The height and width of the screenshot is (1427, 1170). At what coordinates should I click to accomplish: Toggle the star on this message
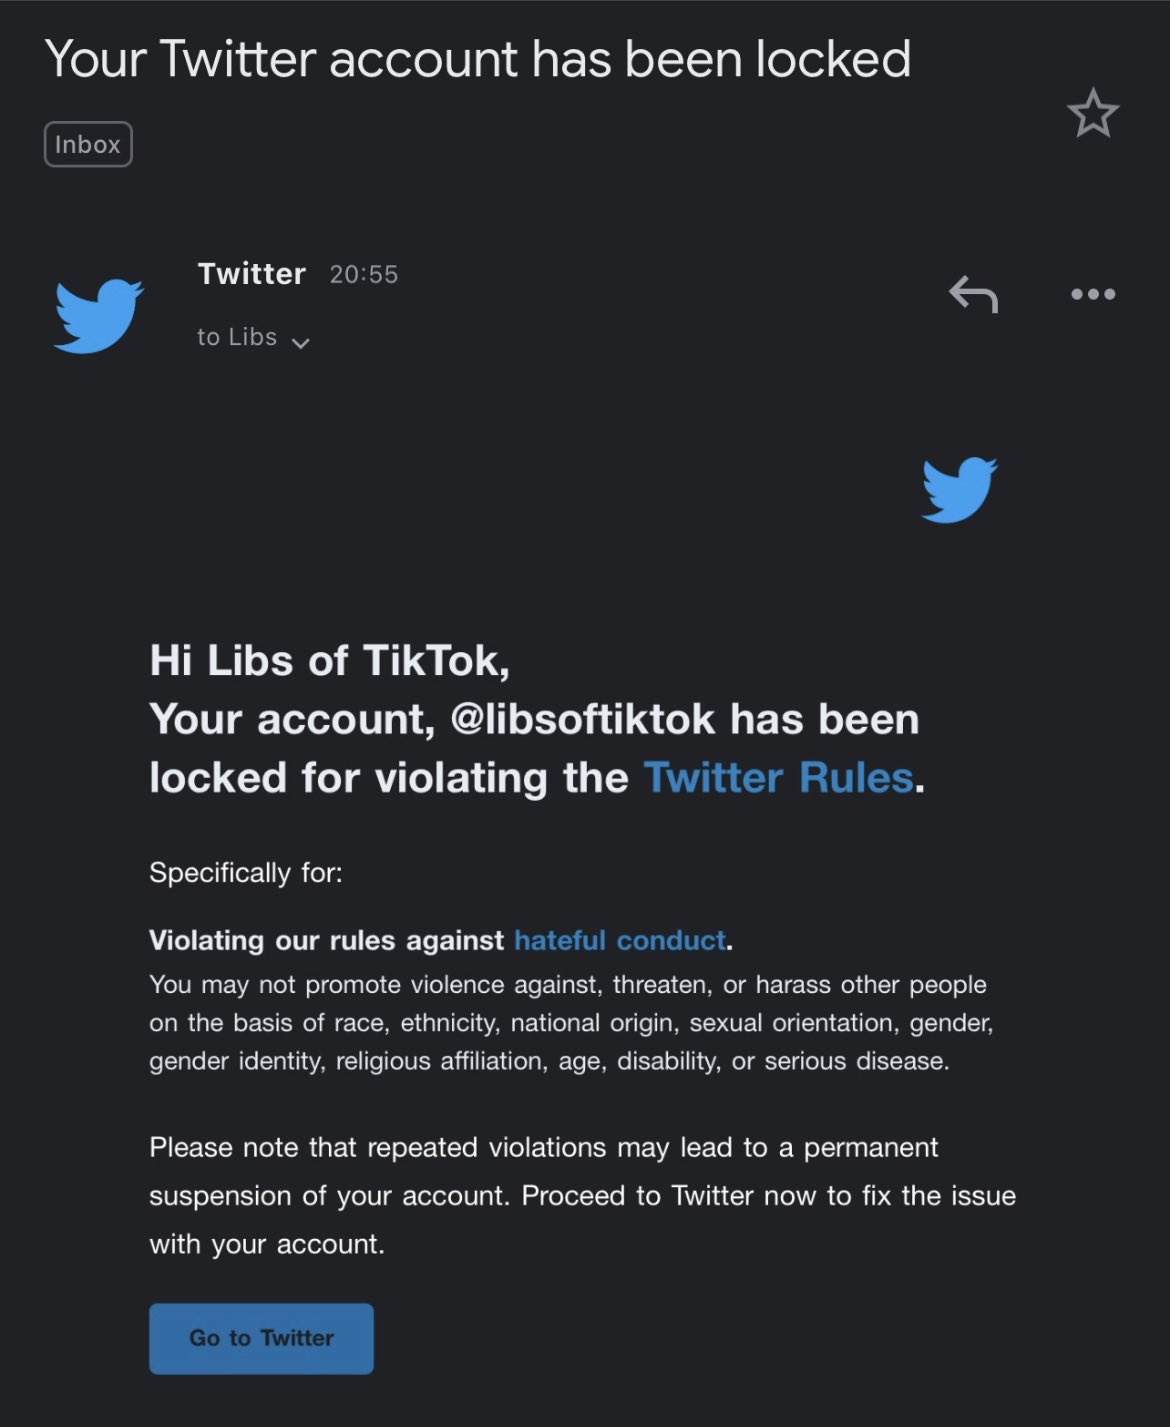click(x=1095, y=114)
